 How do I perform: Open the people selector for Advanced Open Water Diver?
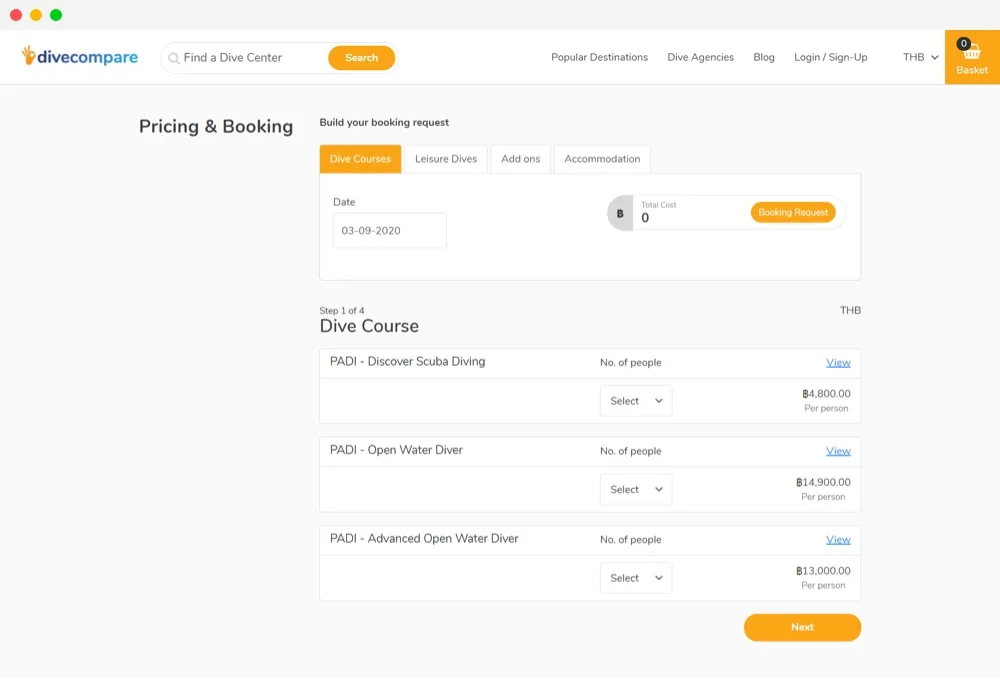tap(635, 577)
